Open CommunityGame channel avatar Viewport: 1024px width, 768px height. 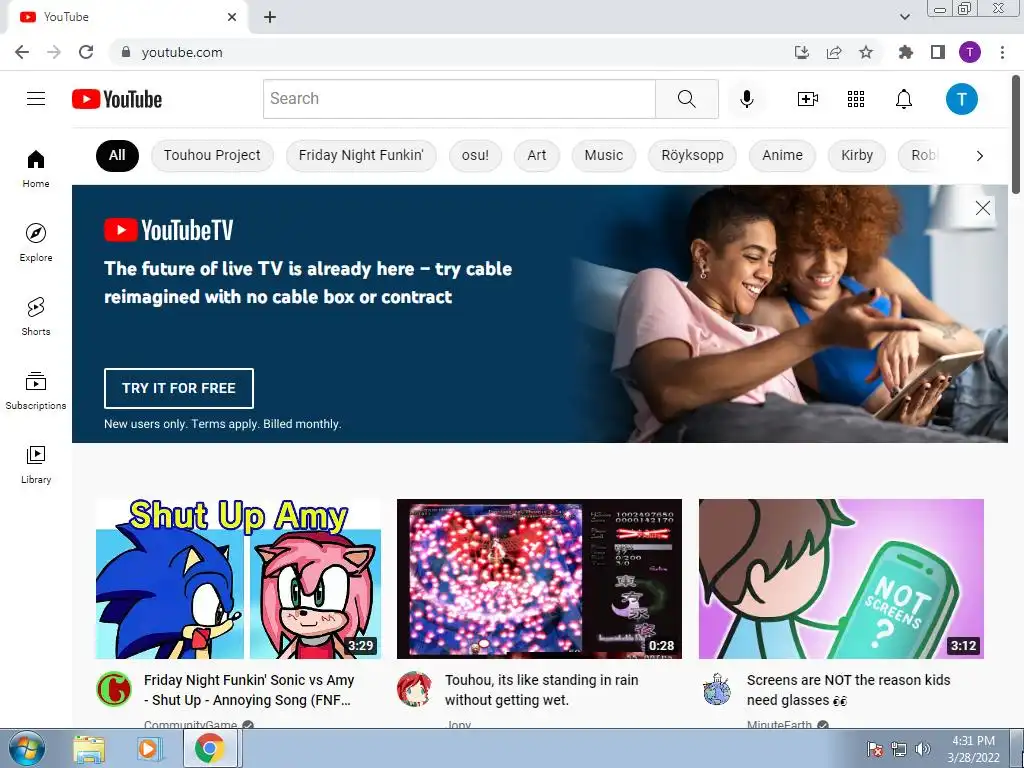pos(114,689)
